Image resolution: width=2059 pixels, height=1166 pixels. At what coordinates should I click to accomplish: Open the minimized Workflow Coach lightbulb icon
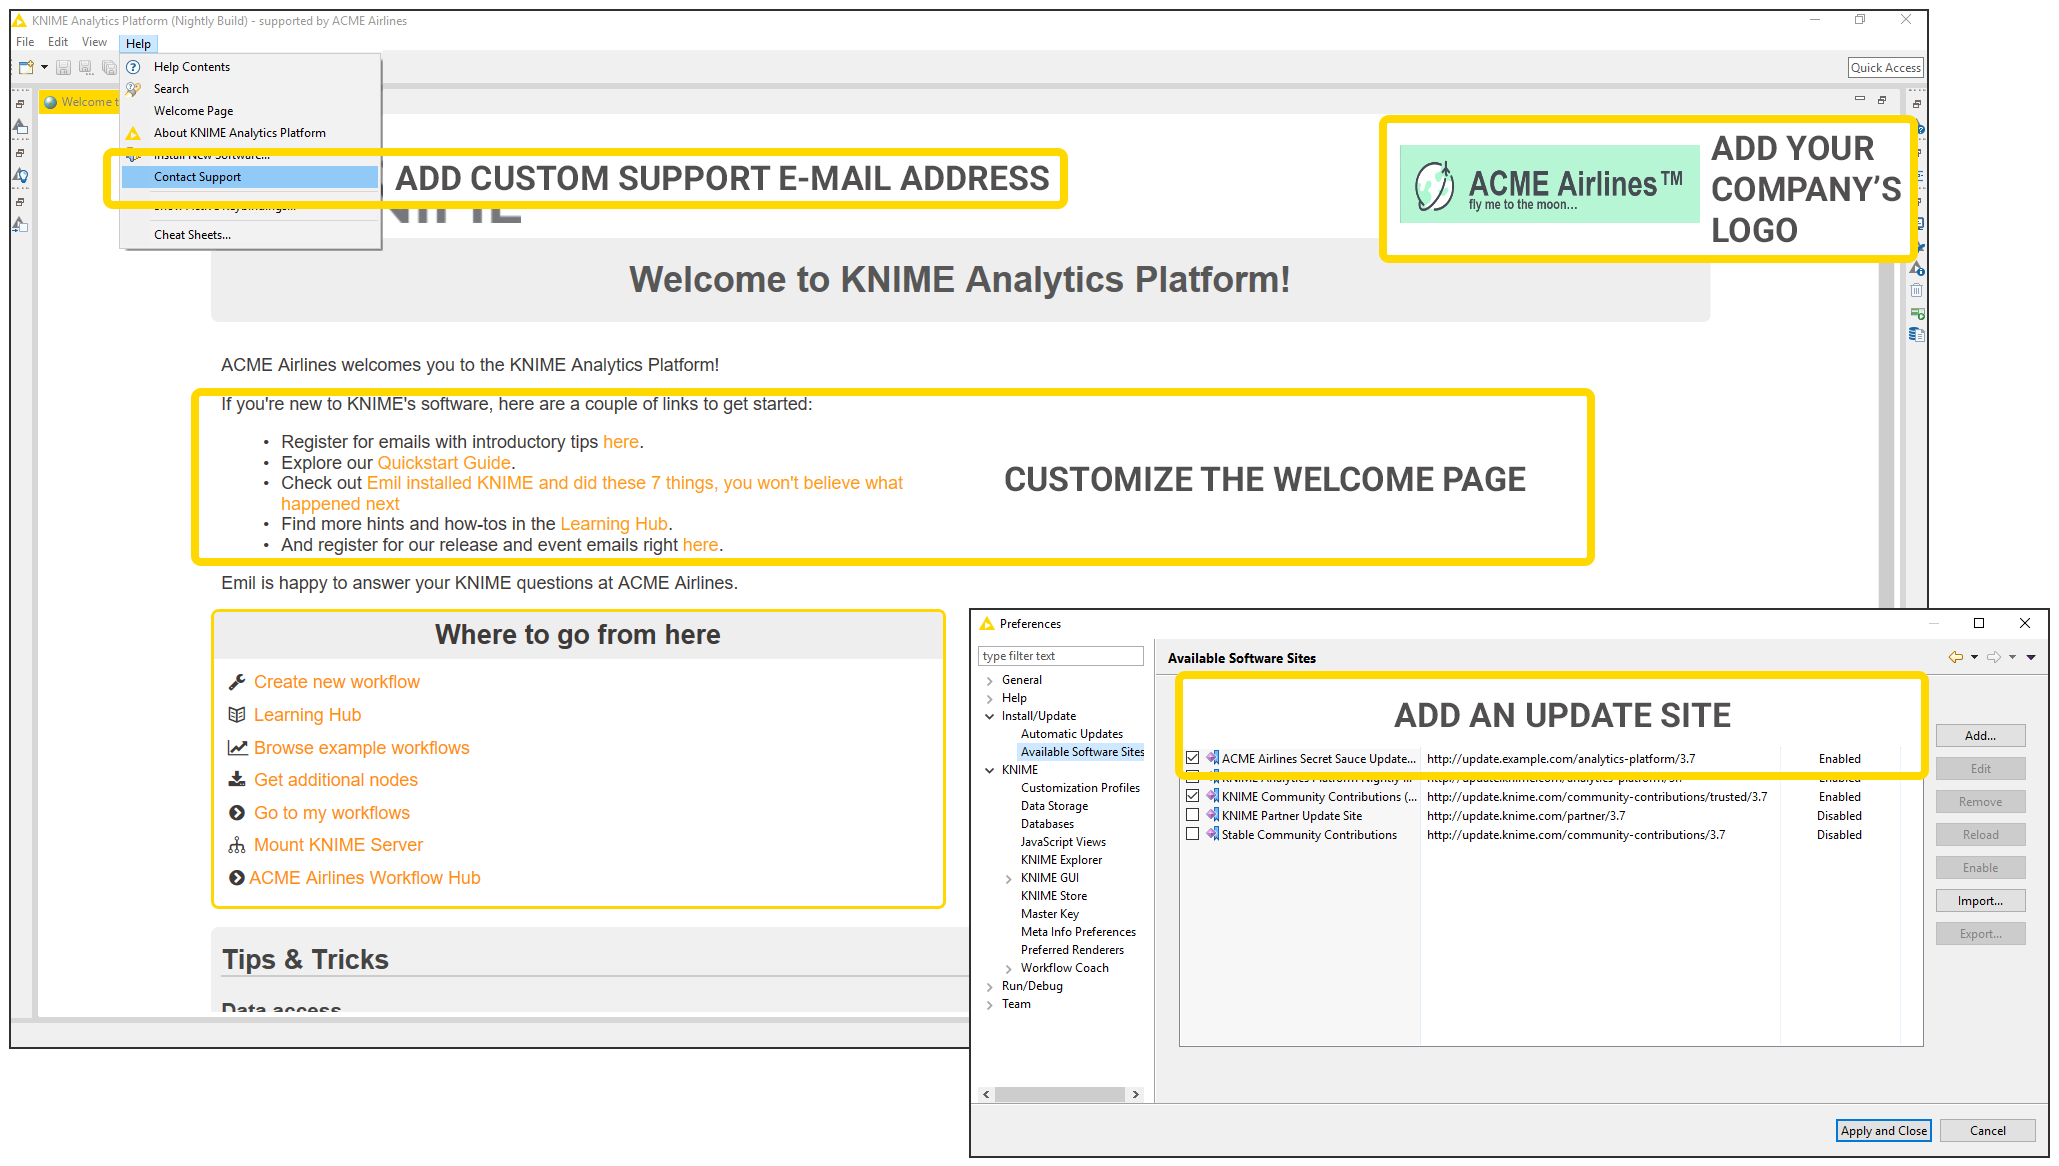[20, 177]
